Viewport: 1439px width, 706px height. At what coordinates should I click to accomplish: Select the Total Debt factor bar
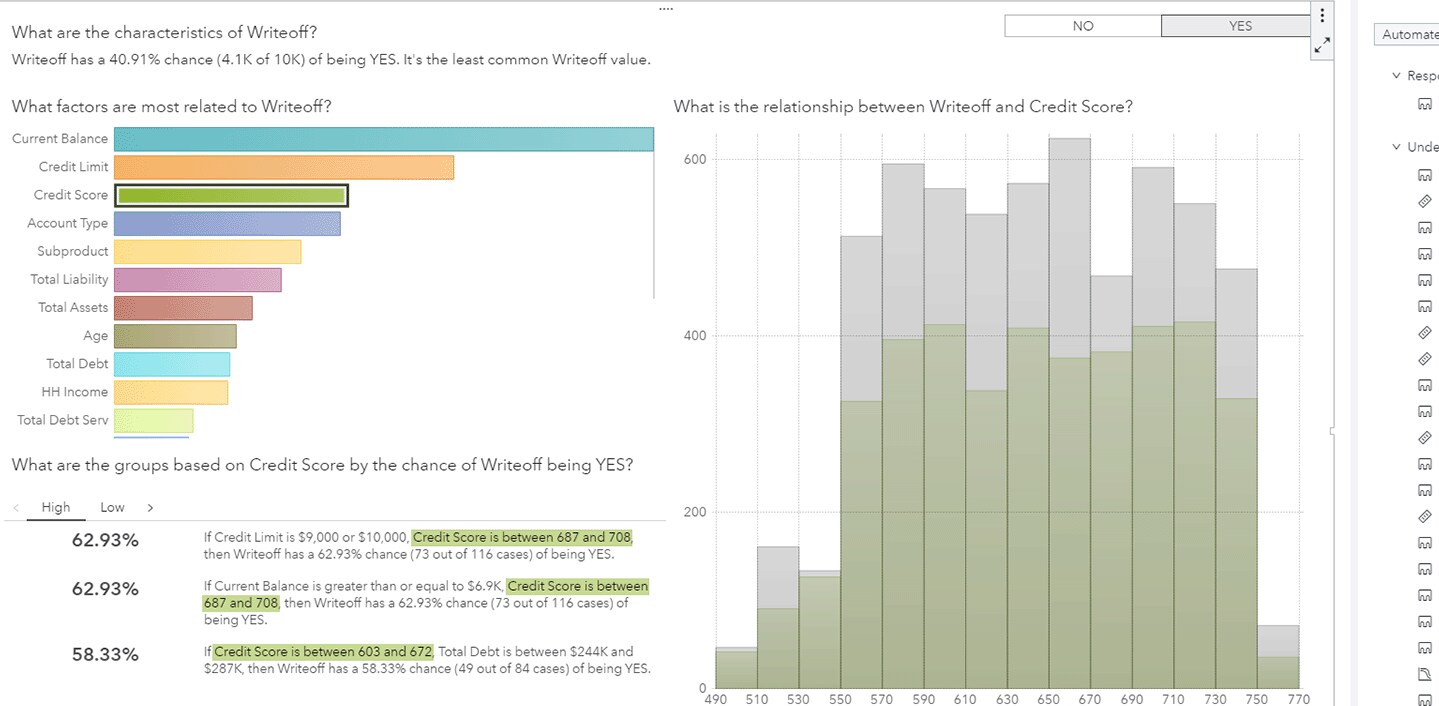(x=172, y=364)
